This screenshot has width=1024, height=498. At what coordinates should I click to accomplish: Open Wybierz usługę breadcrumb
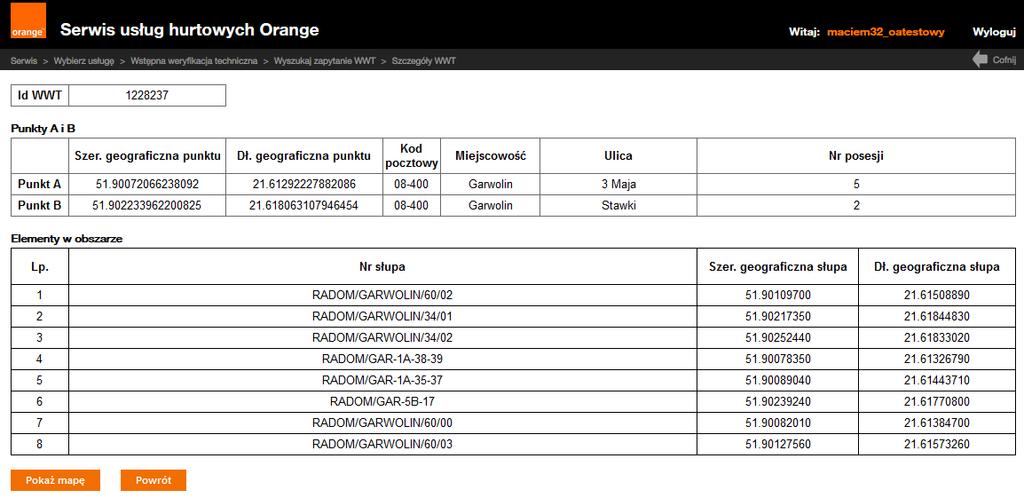point(84,61)
